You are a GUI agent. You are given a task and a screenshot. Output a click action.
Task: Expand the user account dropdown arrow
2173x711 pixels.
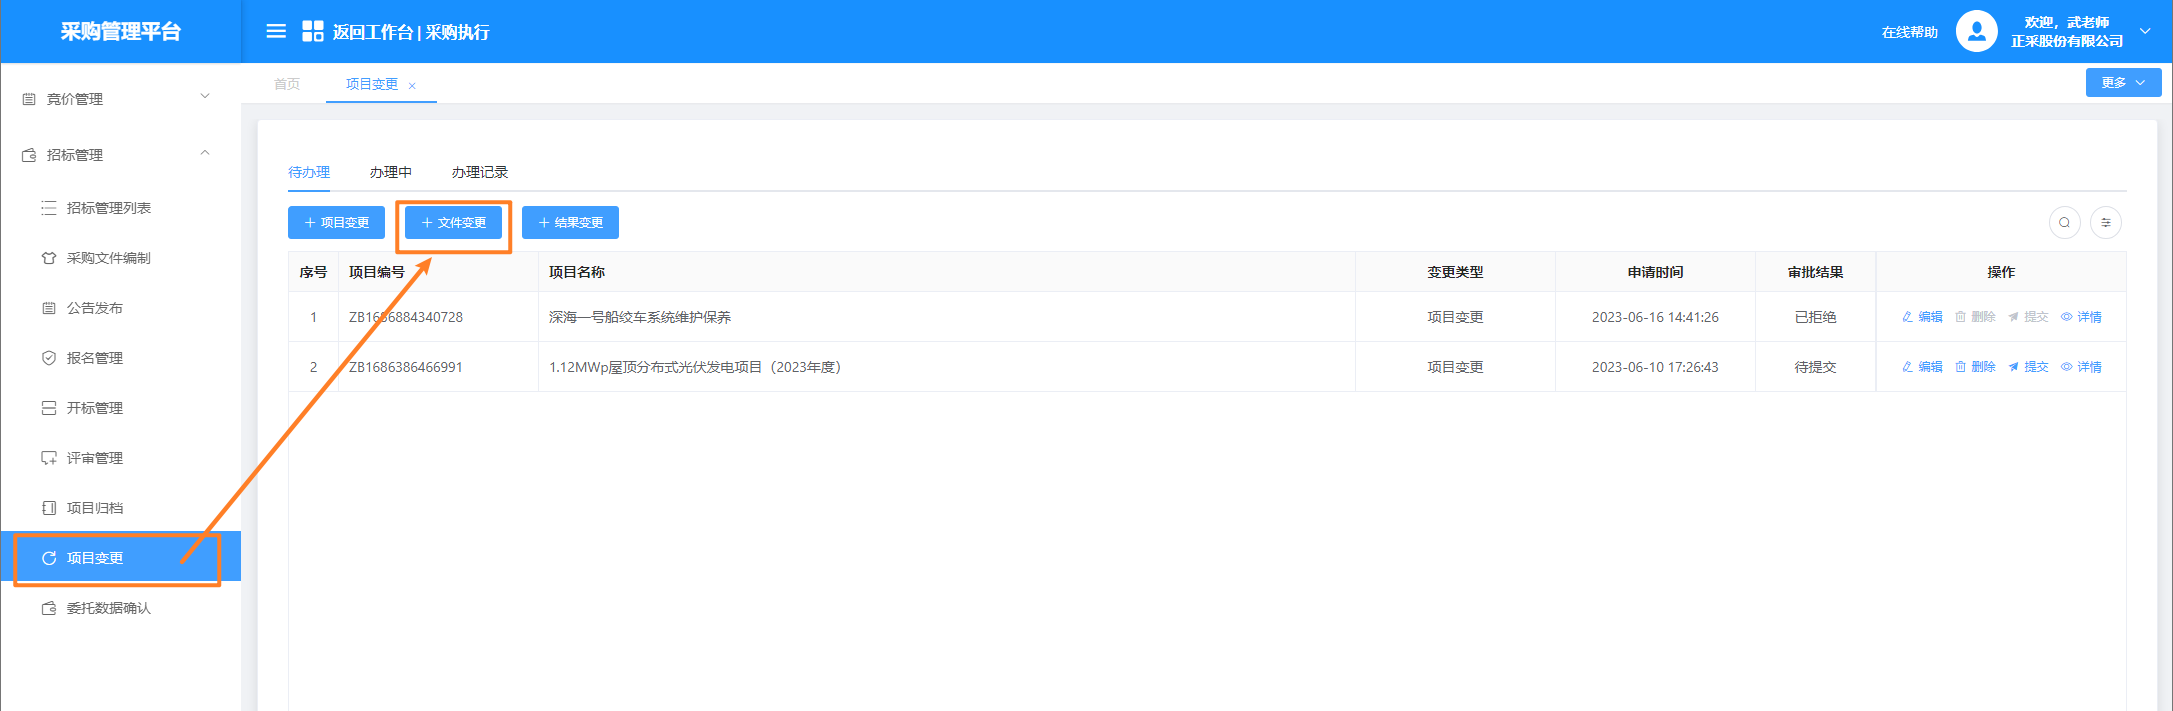click(2145, 31)
